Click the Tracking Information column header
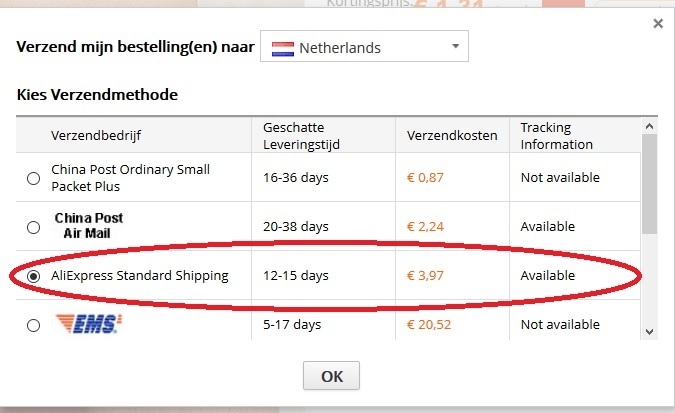This screenshot has width=675, height=413. click(x=557, y=136)
